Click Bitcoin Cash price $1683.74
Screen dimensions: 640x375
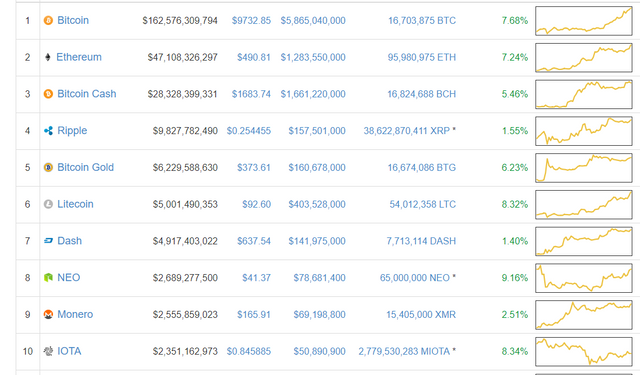pyautogui.click(x=251, y=94)
